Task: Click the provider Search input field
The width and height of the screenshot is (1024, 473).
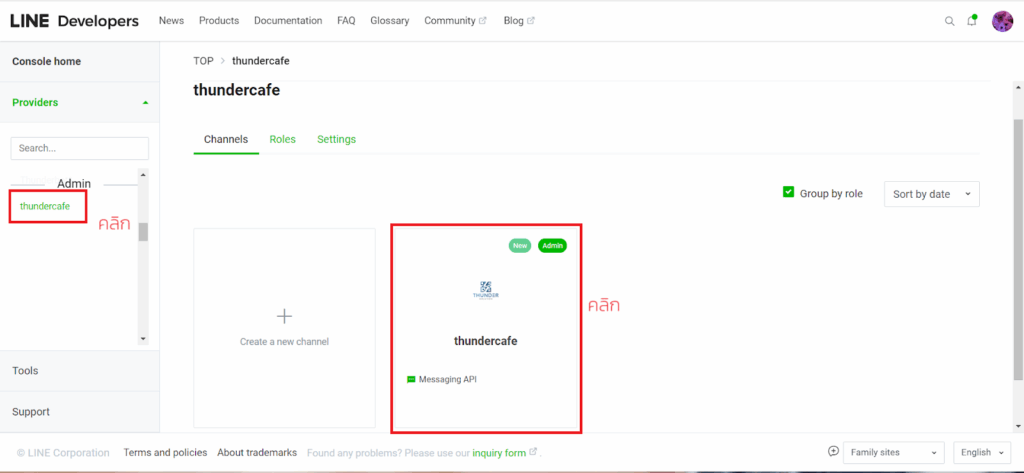Action: click(79, 148)
